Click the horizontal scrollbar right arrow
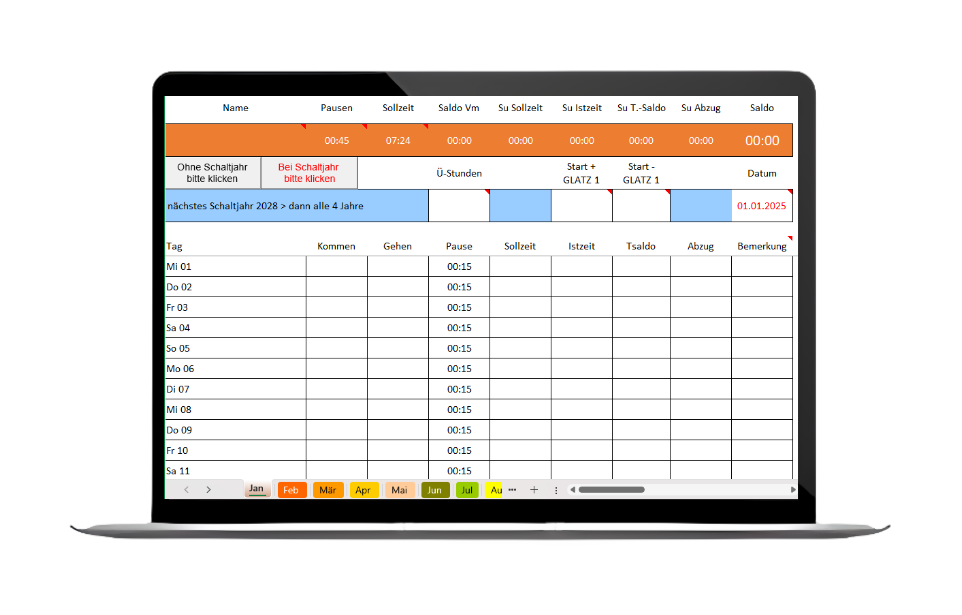The image size is (962, 615). coord(793,490)
